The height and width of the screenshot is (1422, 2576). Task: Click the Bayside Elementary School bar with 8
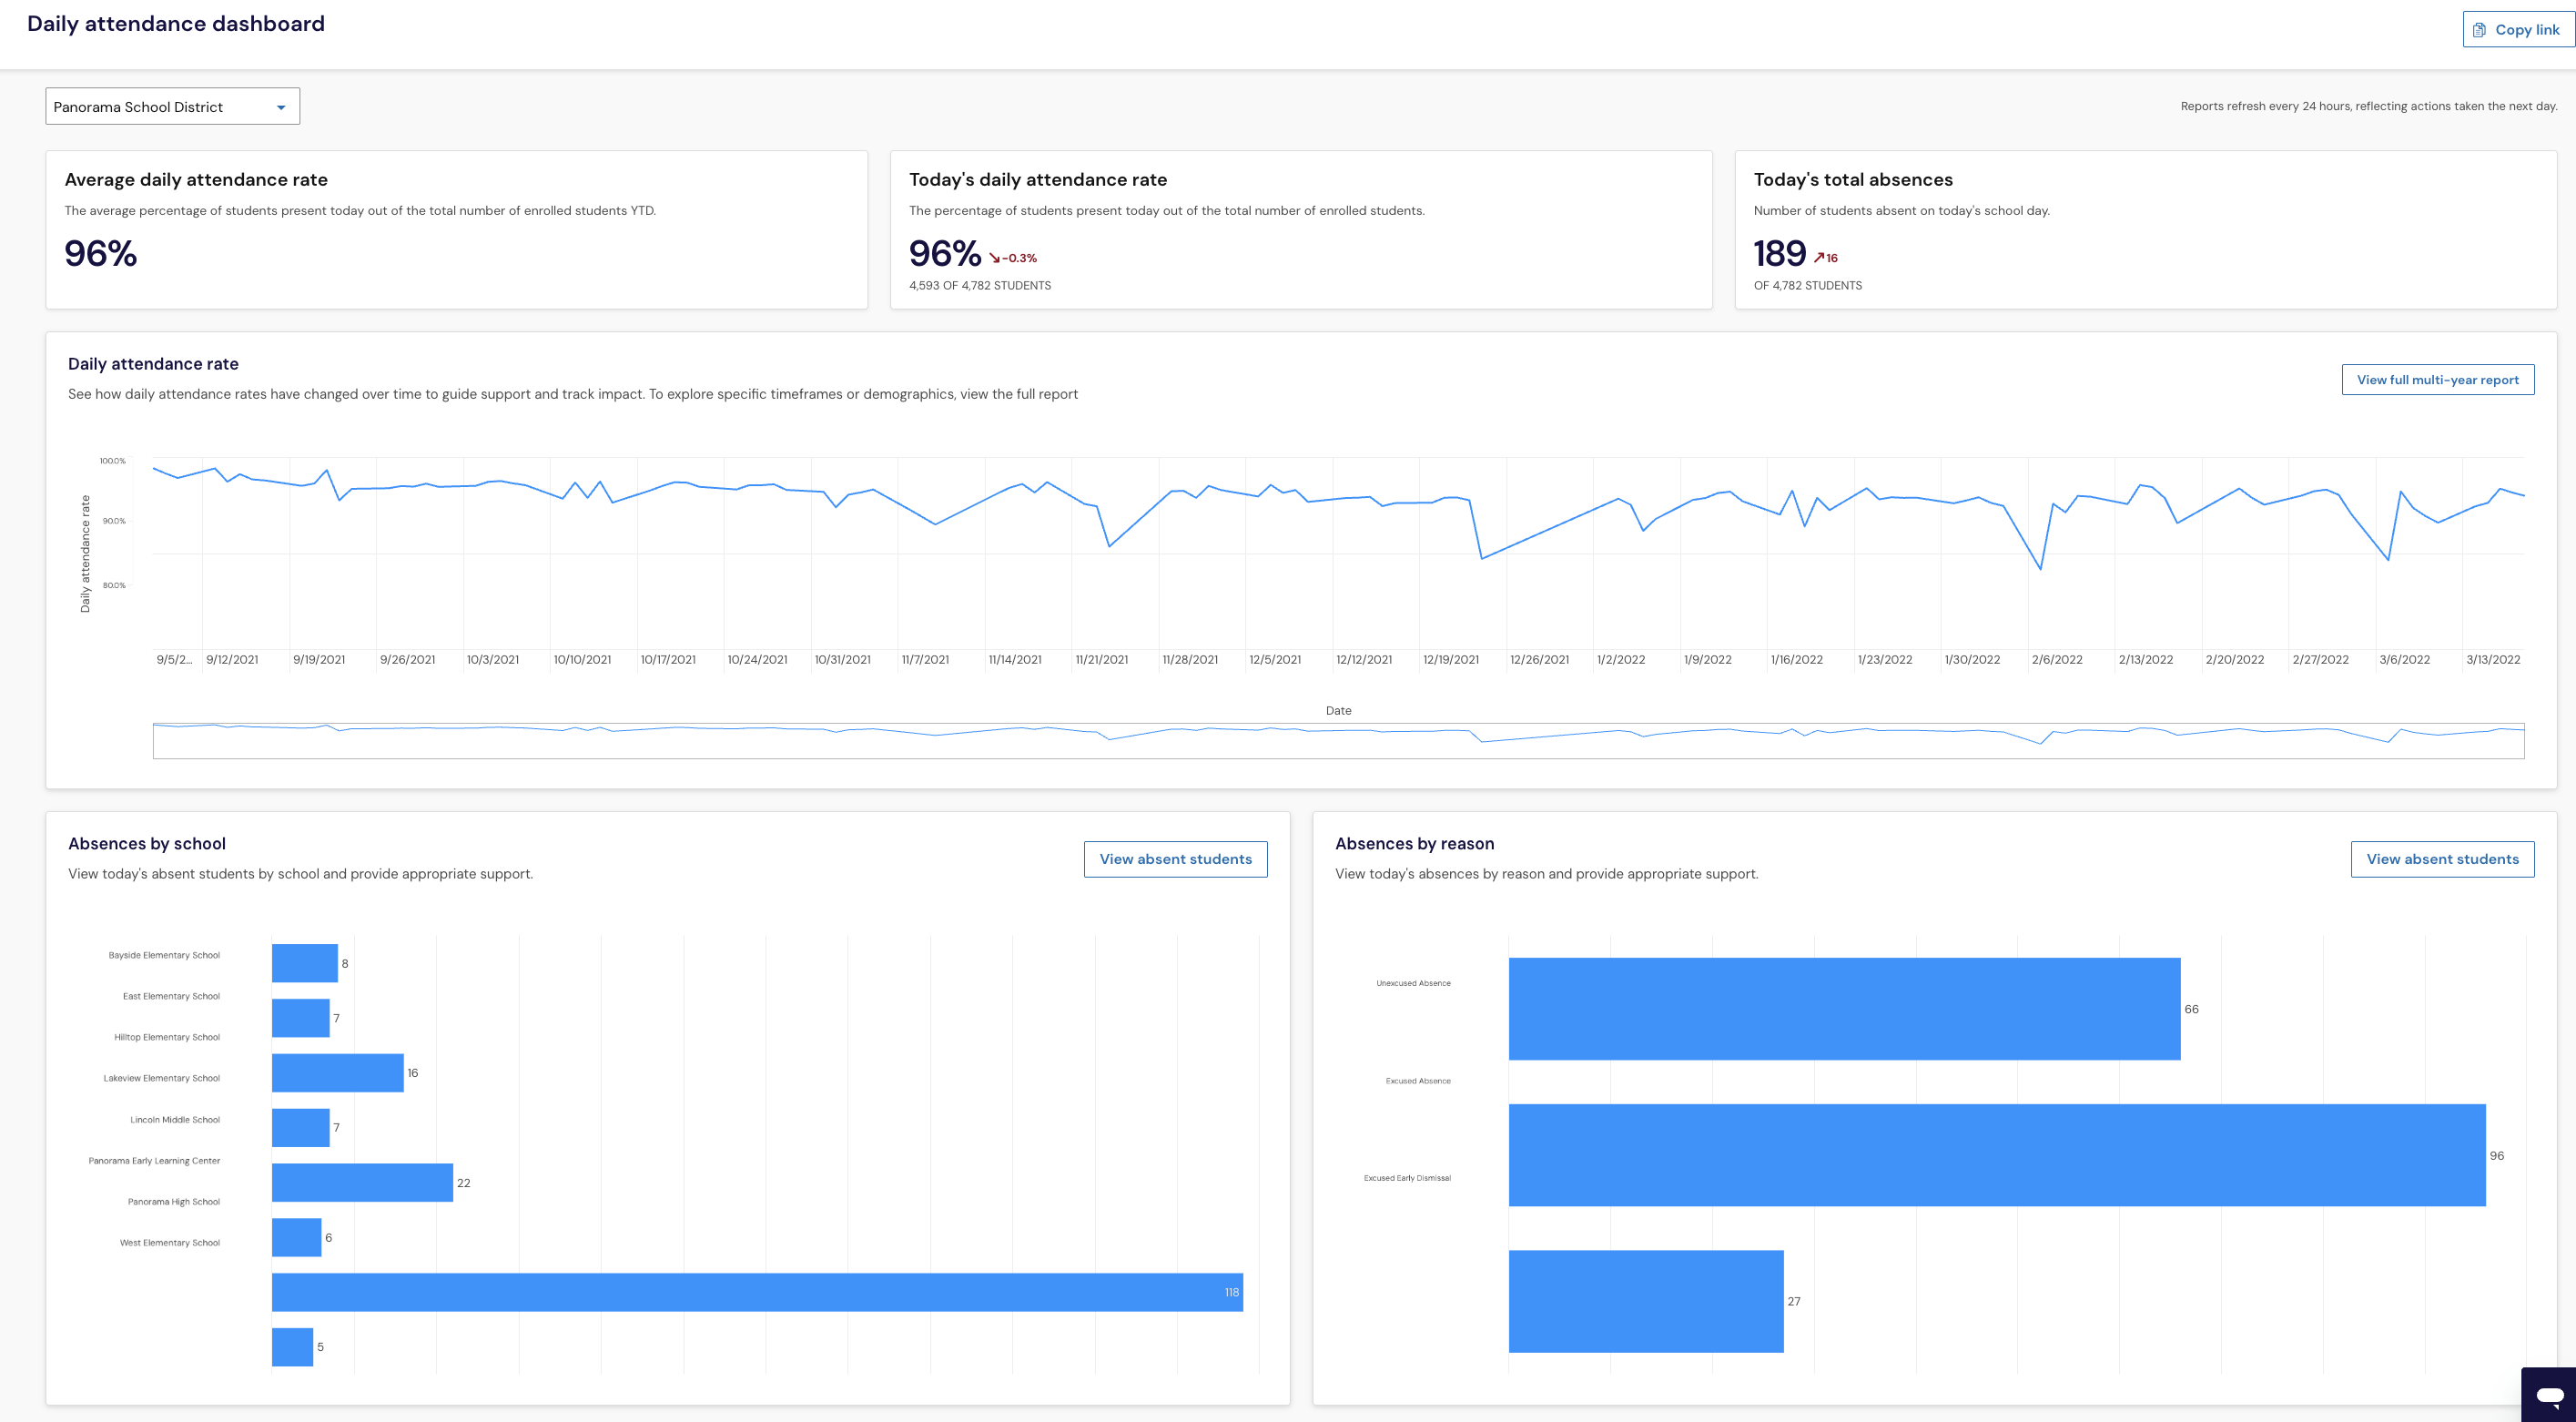305,963
